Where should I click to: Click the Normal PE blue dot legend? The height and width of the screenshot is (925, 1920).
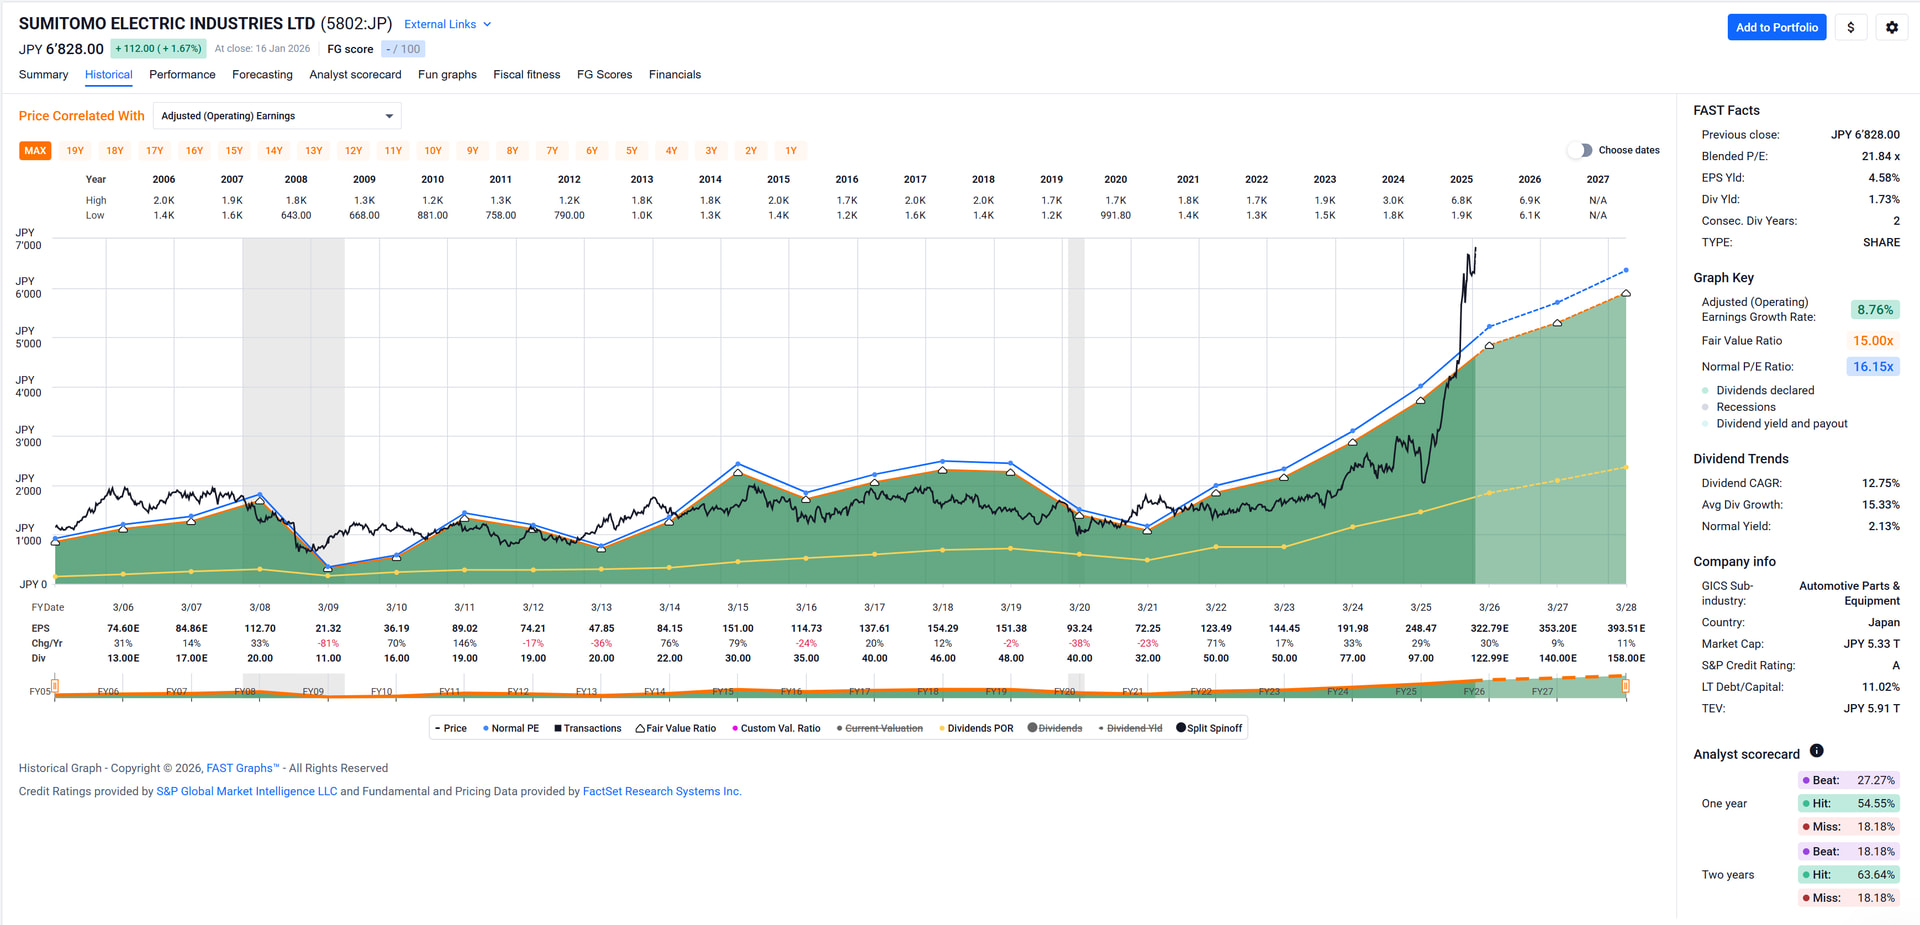point(486,729)
